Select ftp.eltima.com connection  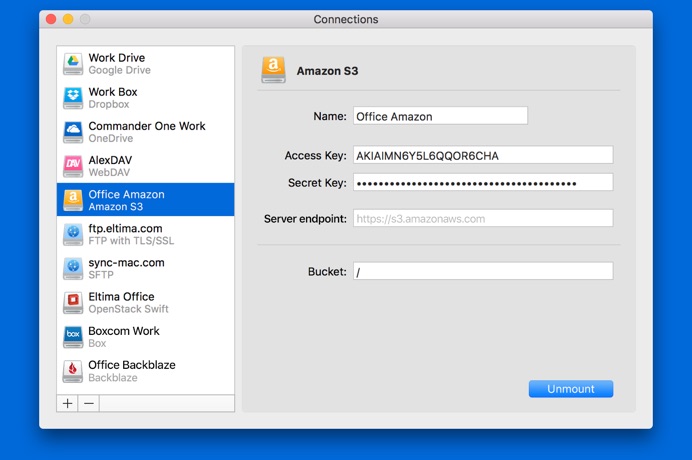pyautogui.click(x=125, y=228)
